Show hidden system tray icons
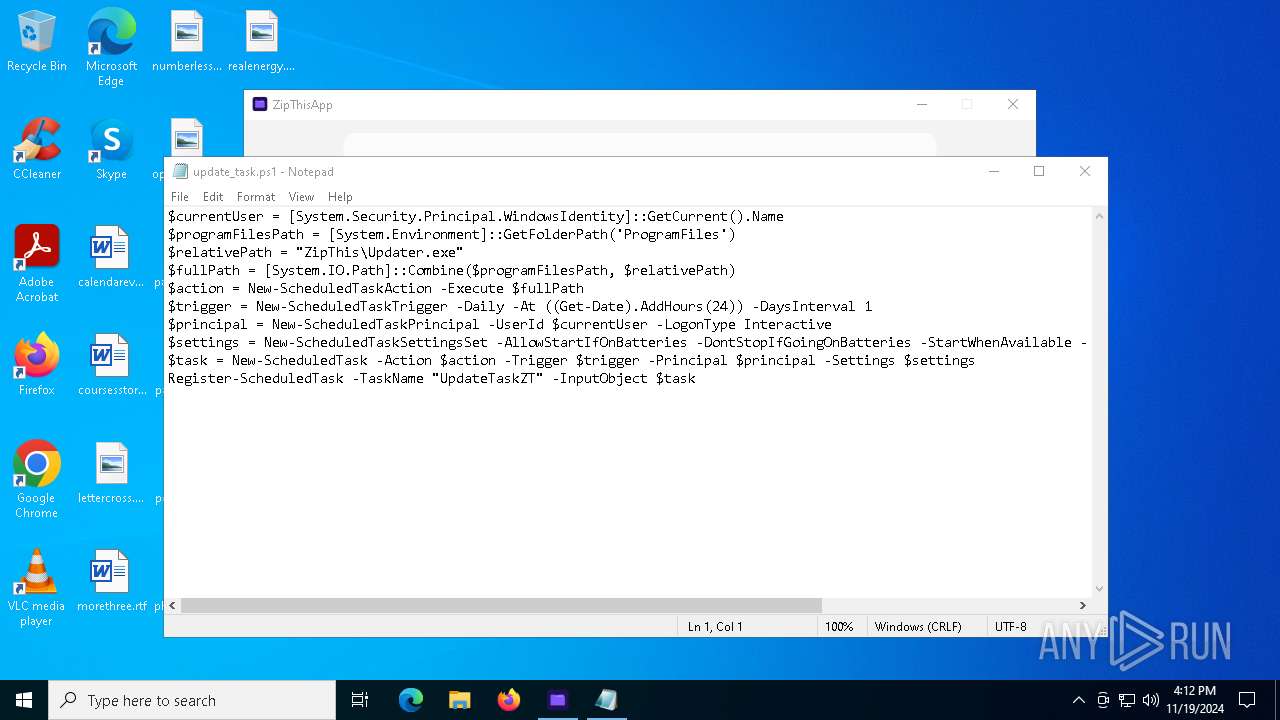This screenshot has height=720, width=1280. pyautogui.click(x=1078, y=700)
